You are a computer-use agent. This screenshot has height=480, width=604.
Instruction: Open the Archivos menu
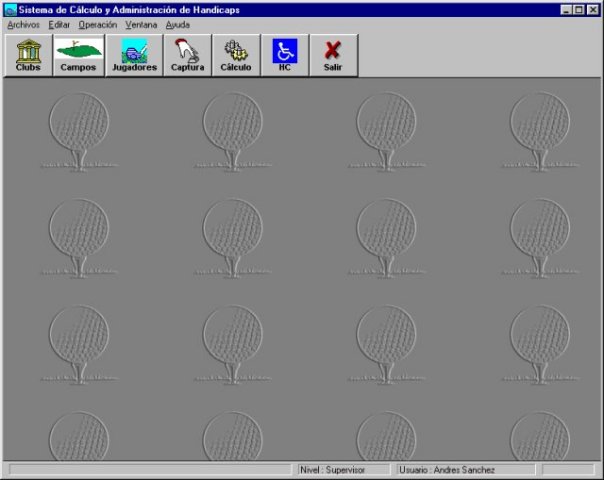[x=23, y=24]
